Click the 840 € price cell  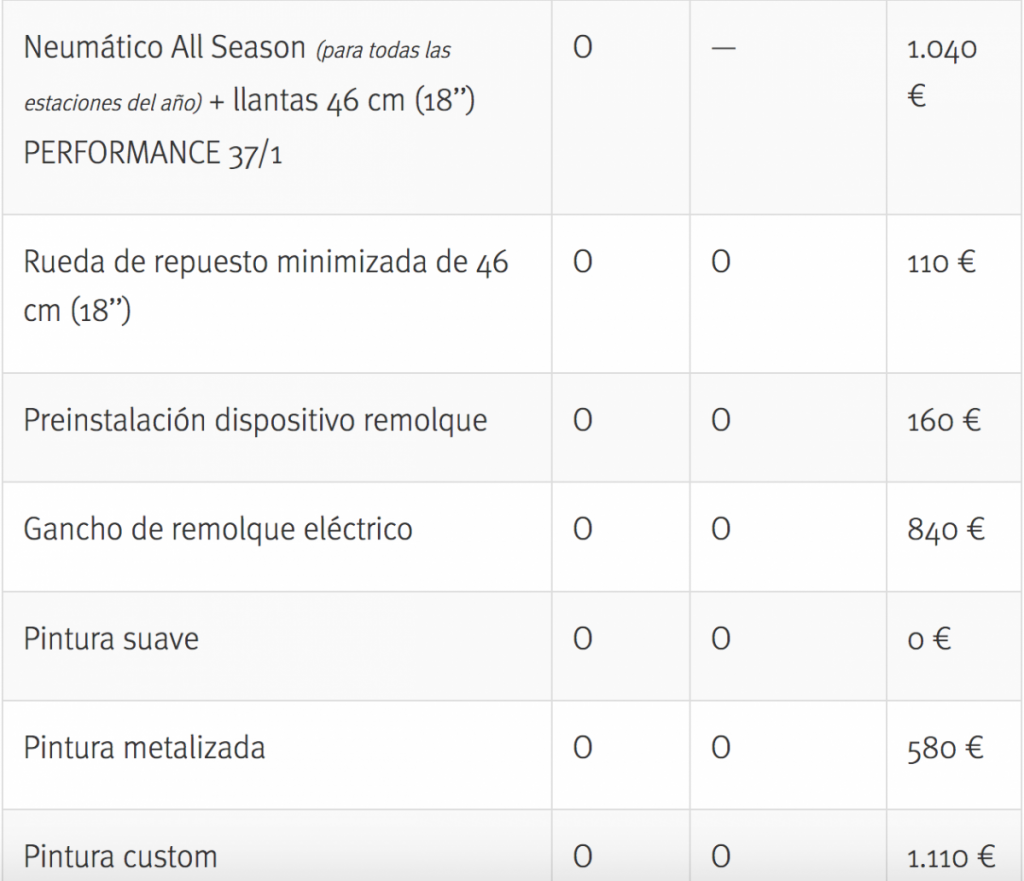[x=945, y=530]
